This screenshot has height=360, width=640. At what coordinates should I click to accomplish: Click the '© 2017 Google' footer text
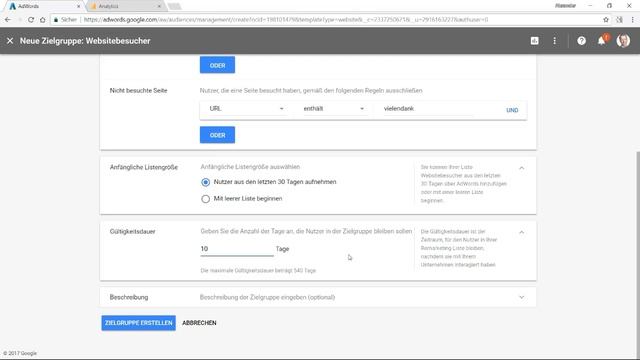click(20, 353)
